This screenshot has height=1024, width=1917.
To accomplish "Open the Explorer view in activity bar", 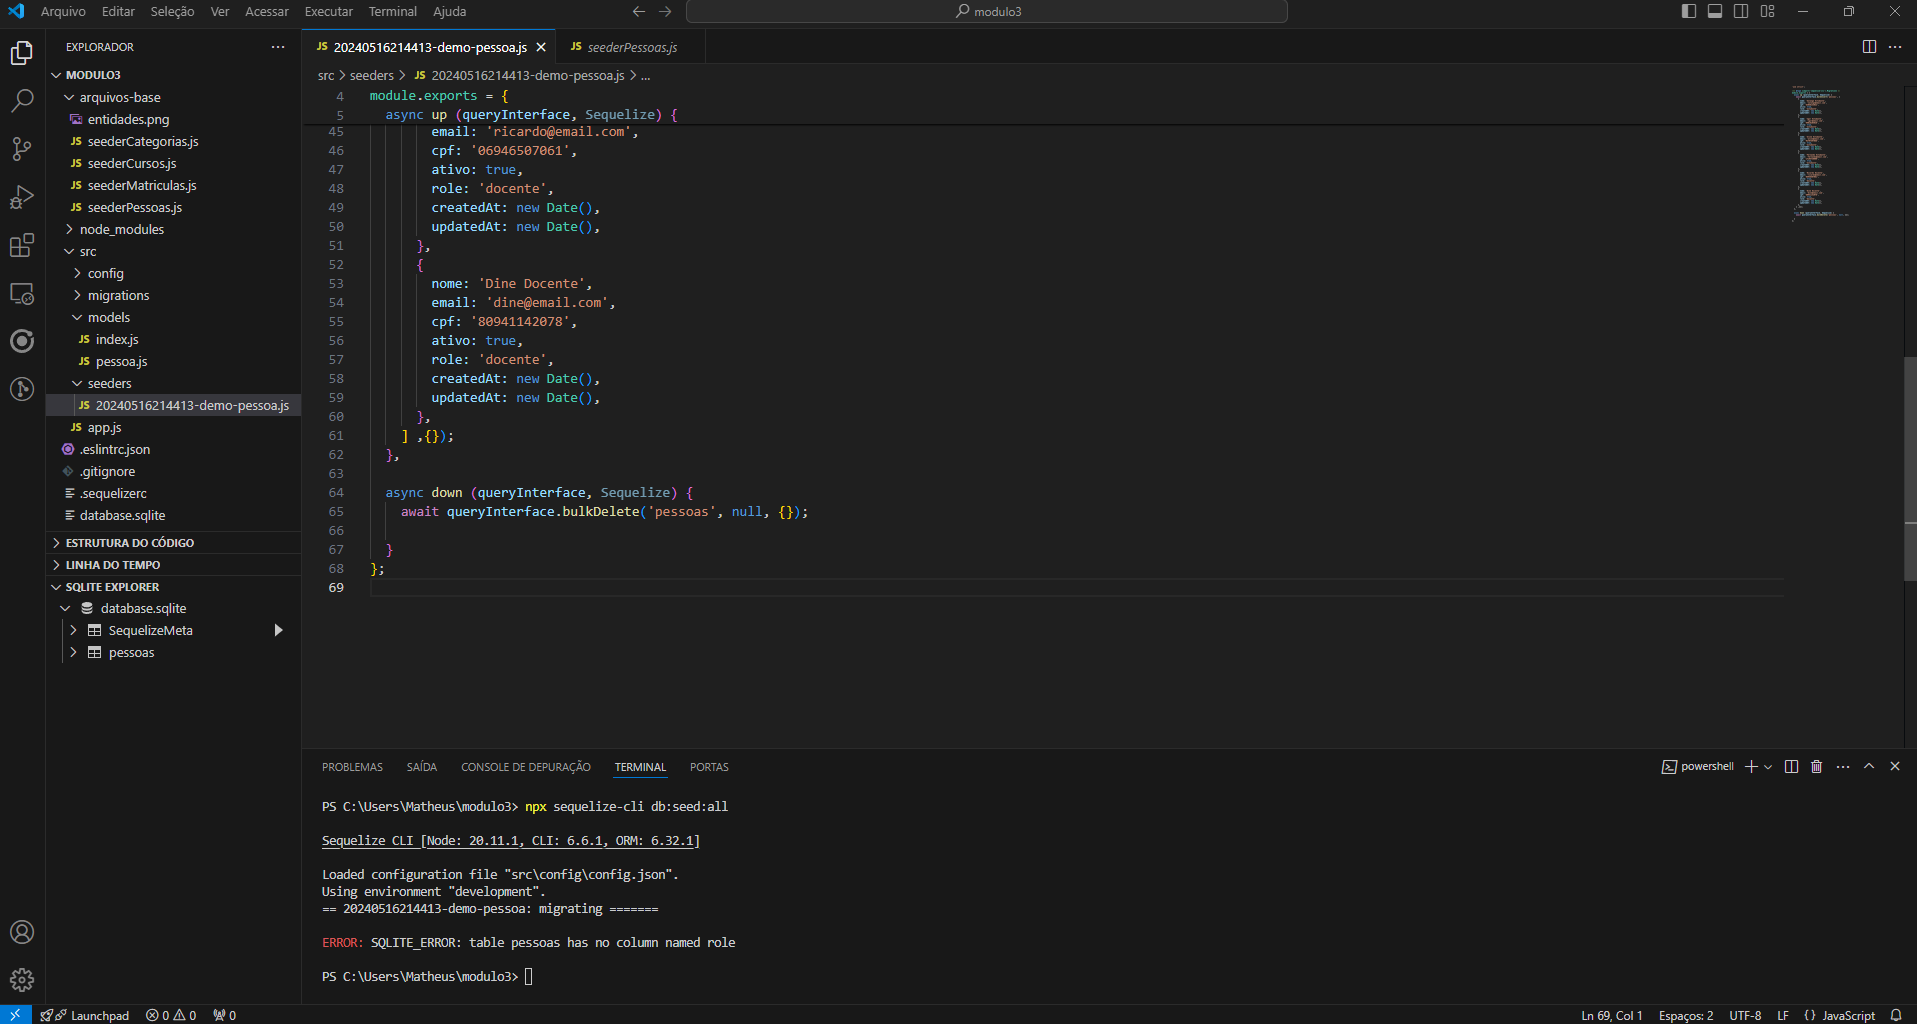I will pos(22,52).
